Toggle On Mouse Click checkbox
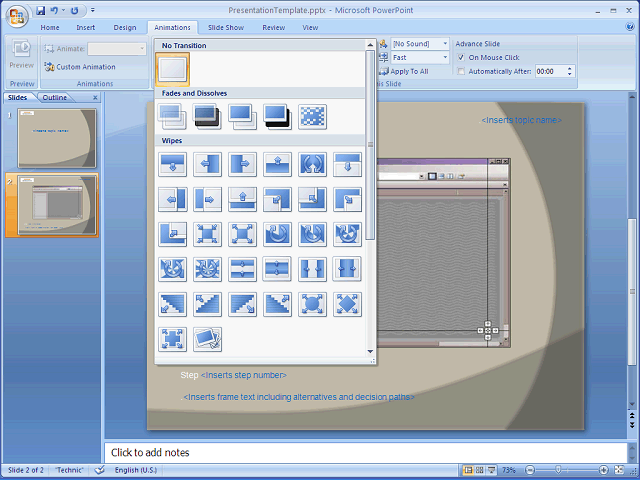The height and width of the screenshot is (480, 640). coord(460,58)
